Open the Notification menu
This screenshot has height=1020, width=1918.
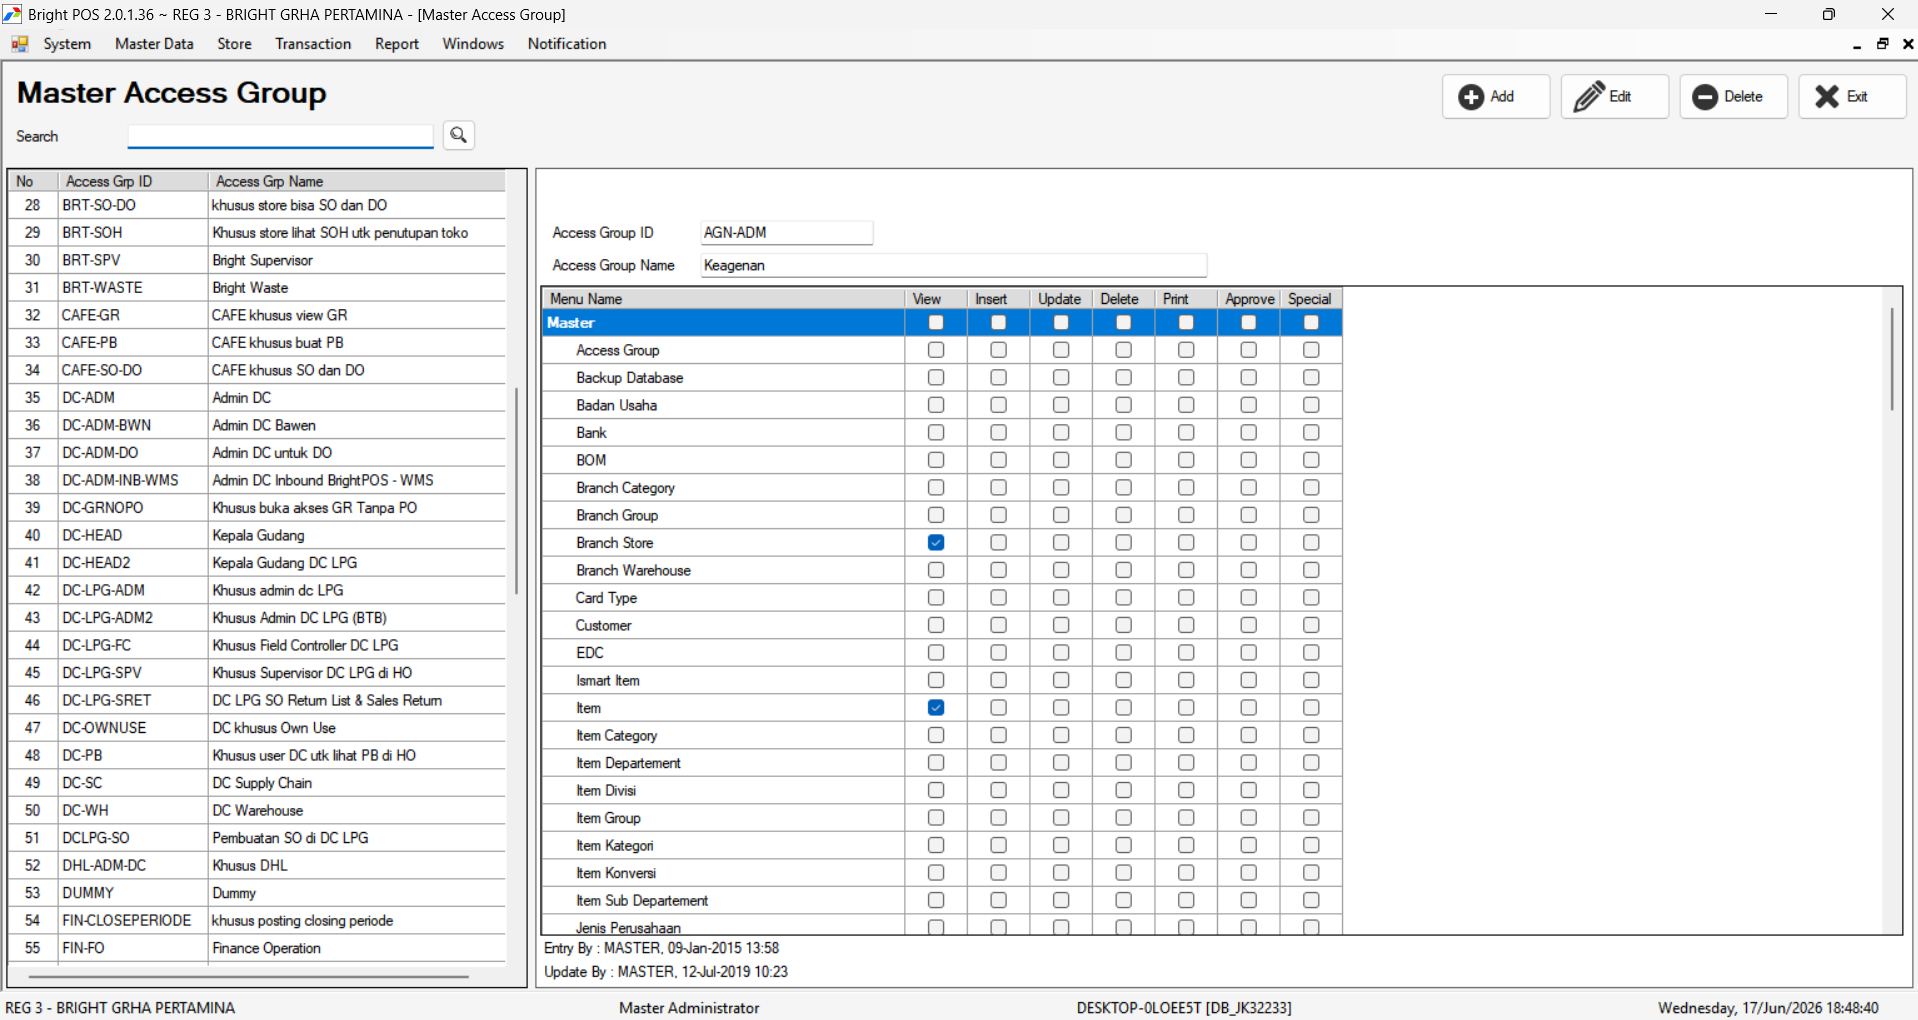tap(567, 44)
